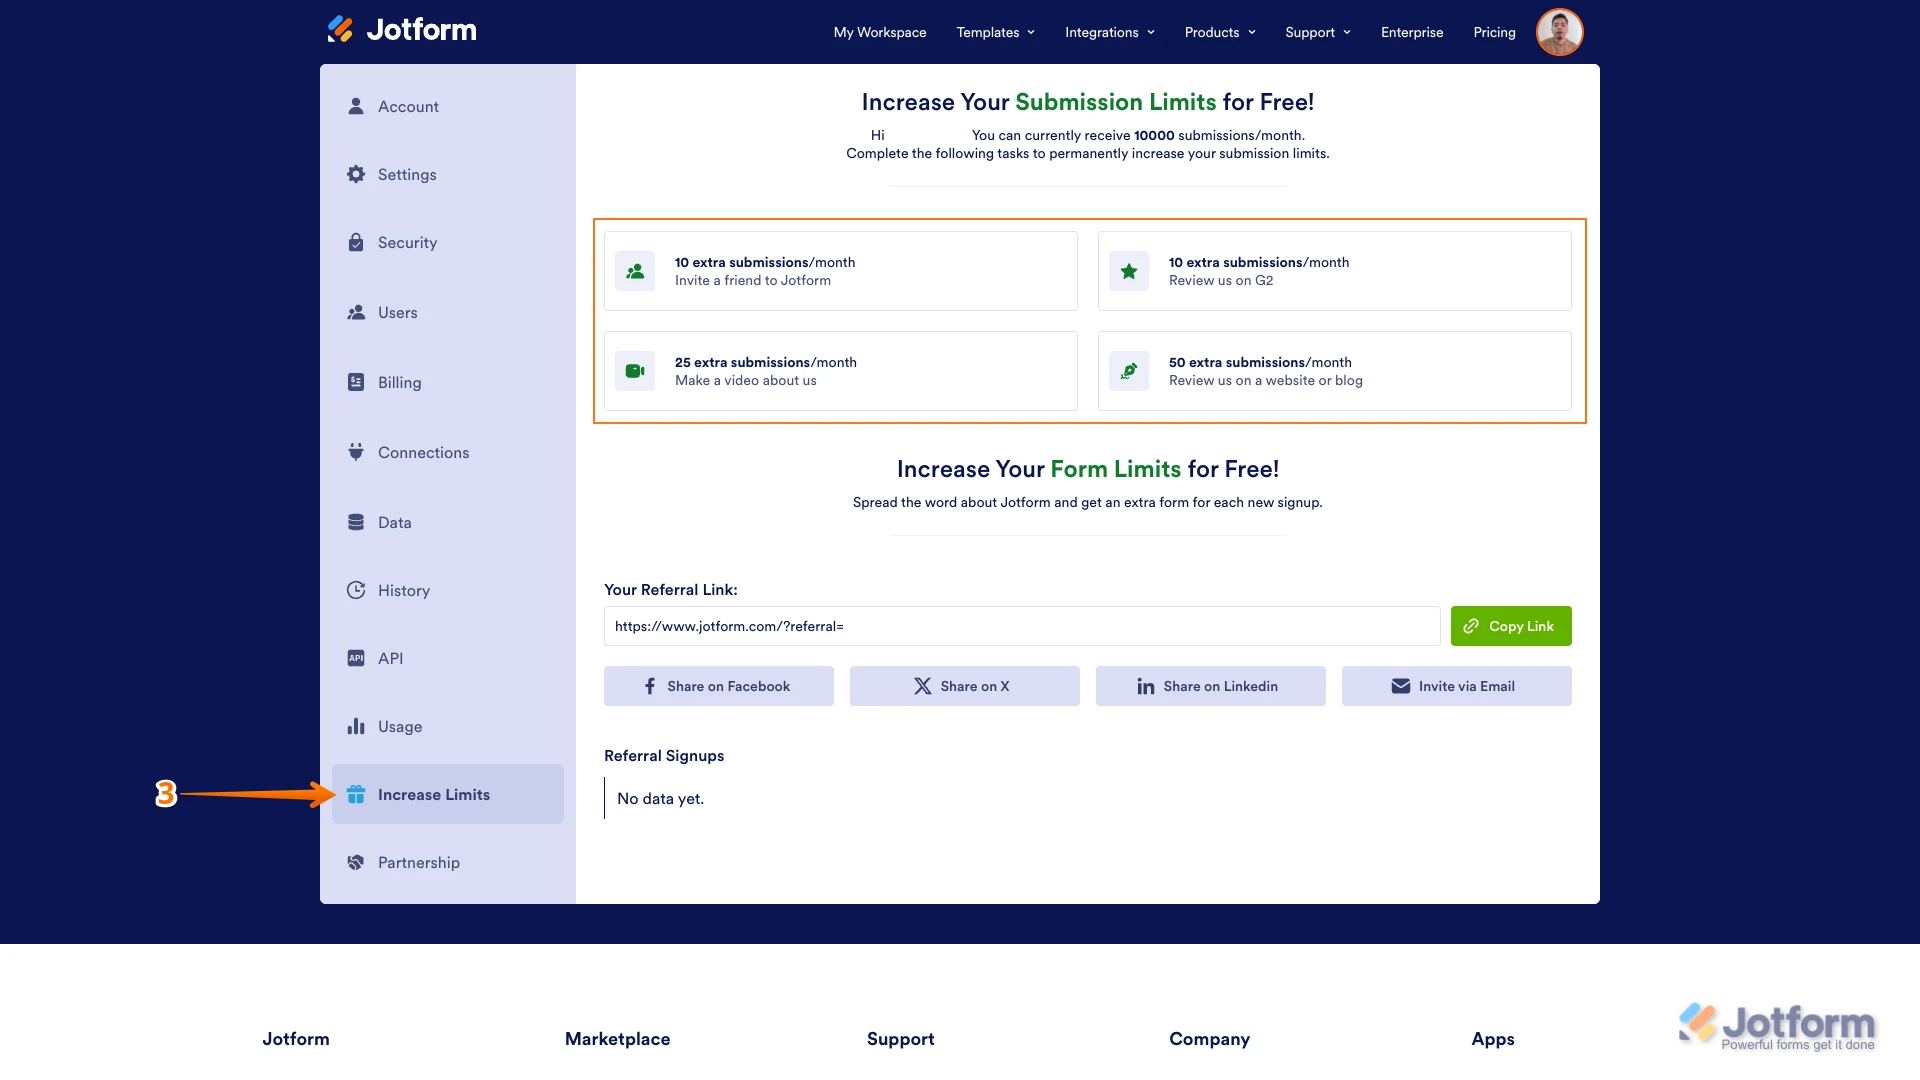
Task: Click the footer "Jotform" column heading
Action: [x=296, y=1039]
